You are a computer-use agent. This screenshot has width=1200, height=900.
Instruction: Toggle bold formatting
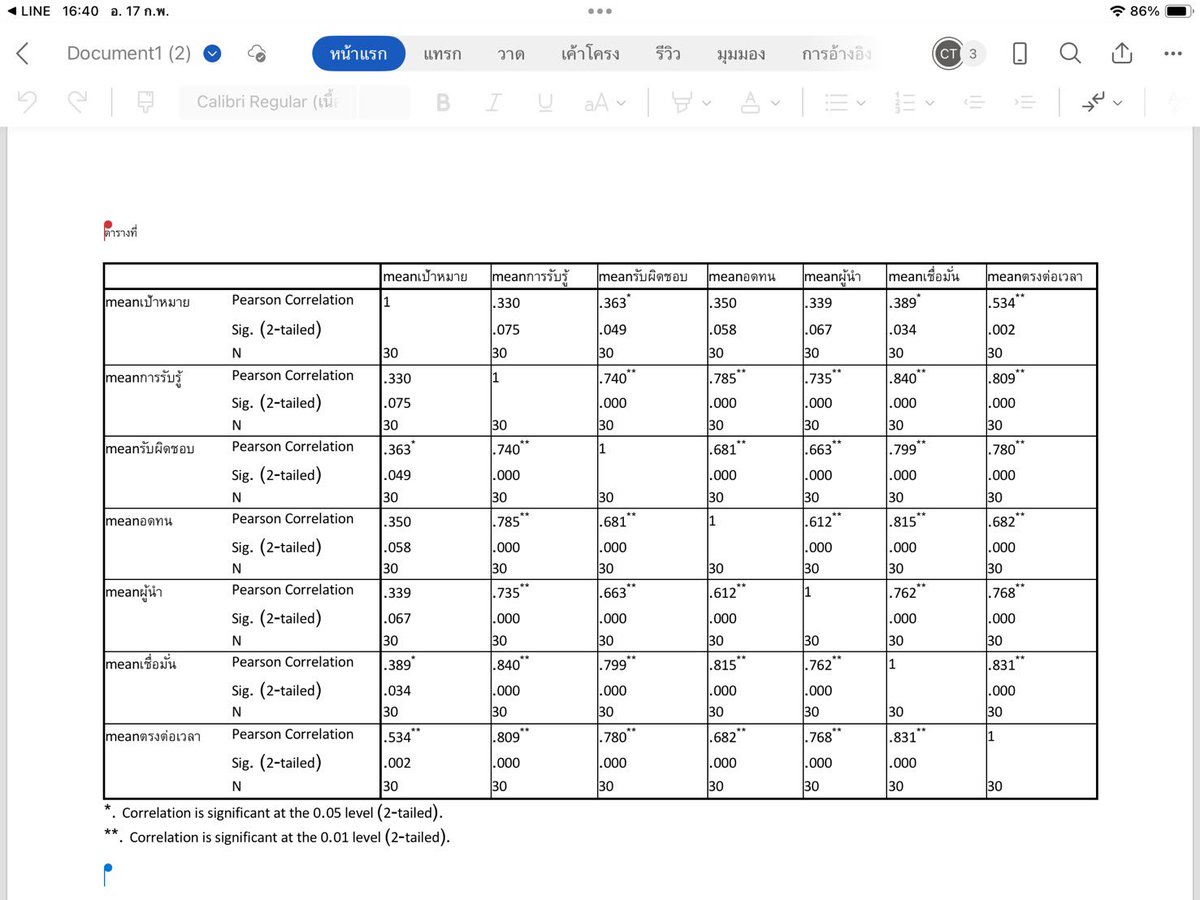click(443, 102)
